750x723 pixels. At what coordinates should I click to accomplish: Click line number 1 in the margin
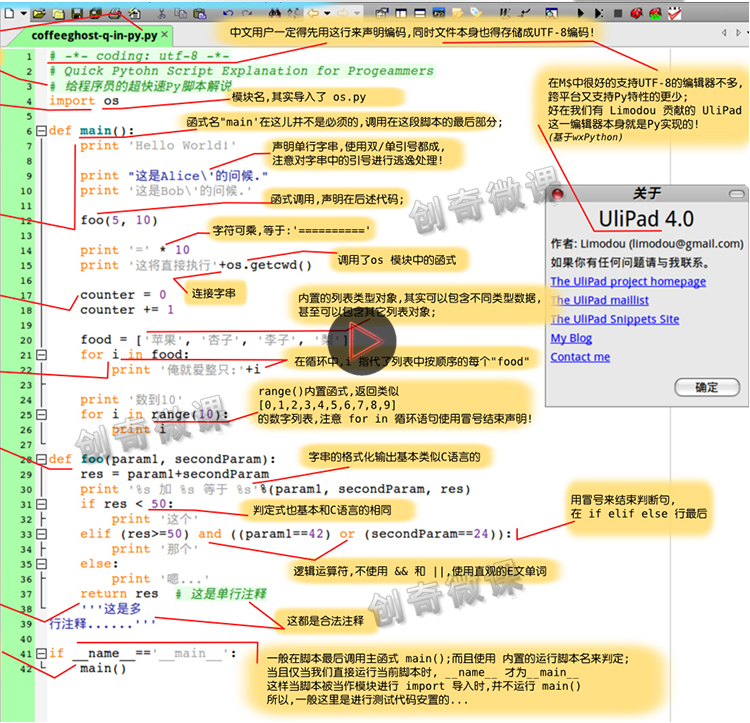coord(29,56)
